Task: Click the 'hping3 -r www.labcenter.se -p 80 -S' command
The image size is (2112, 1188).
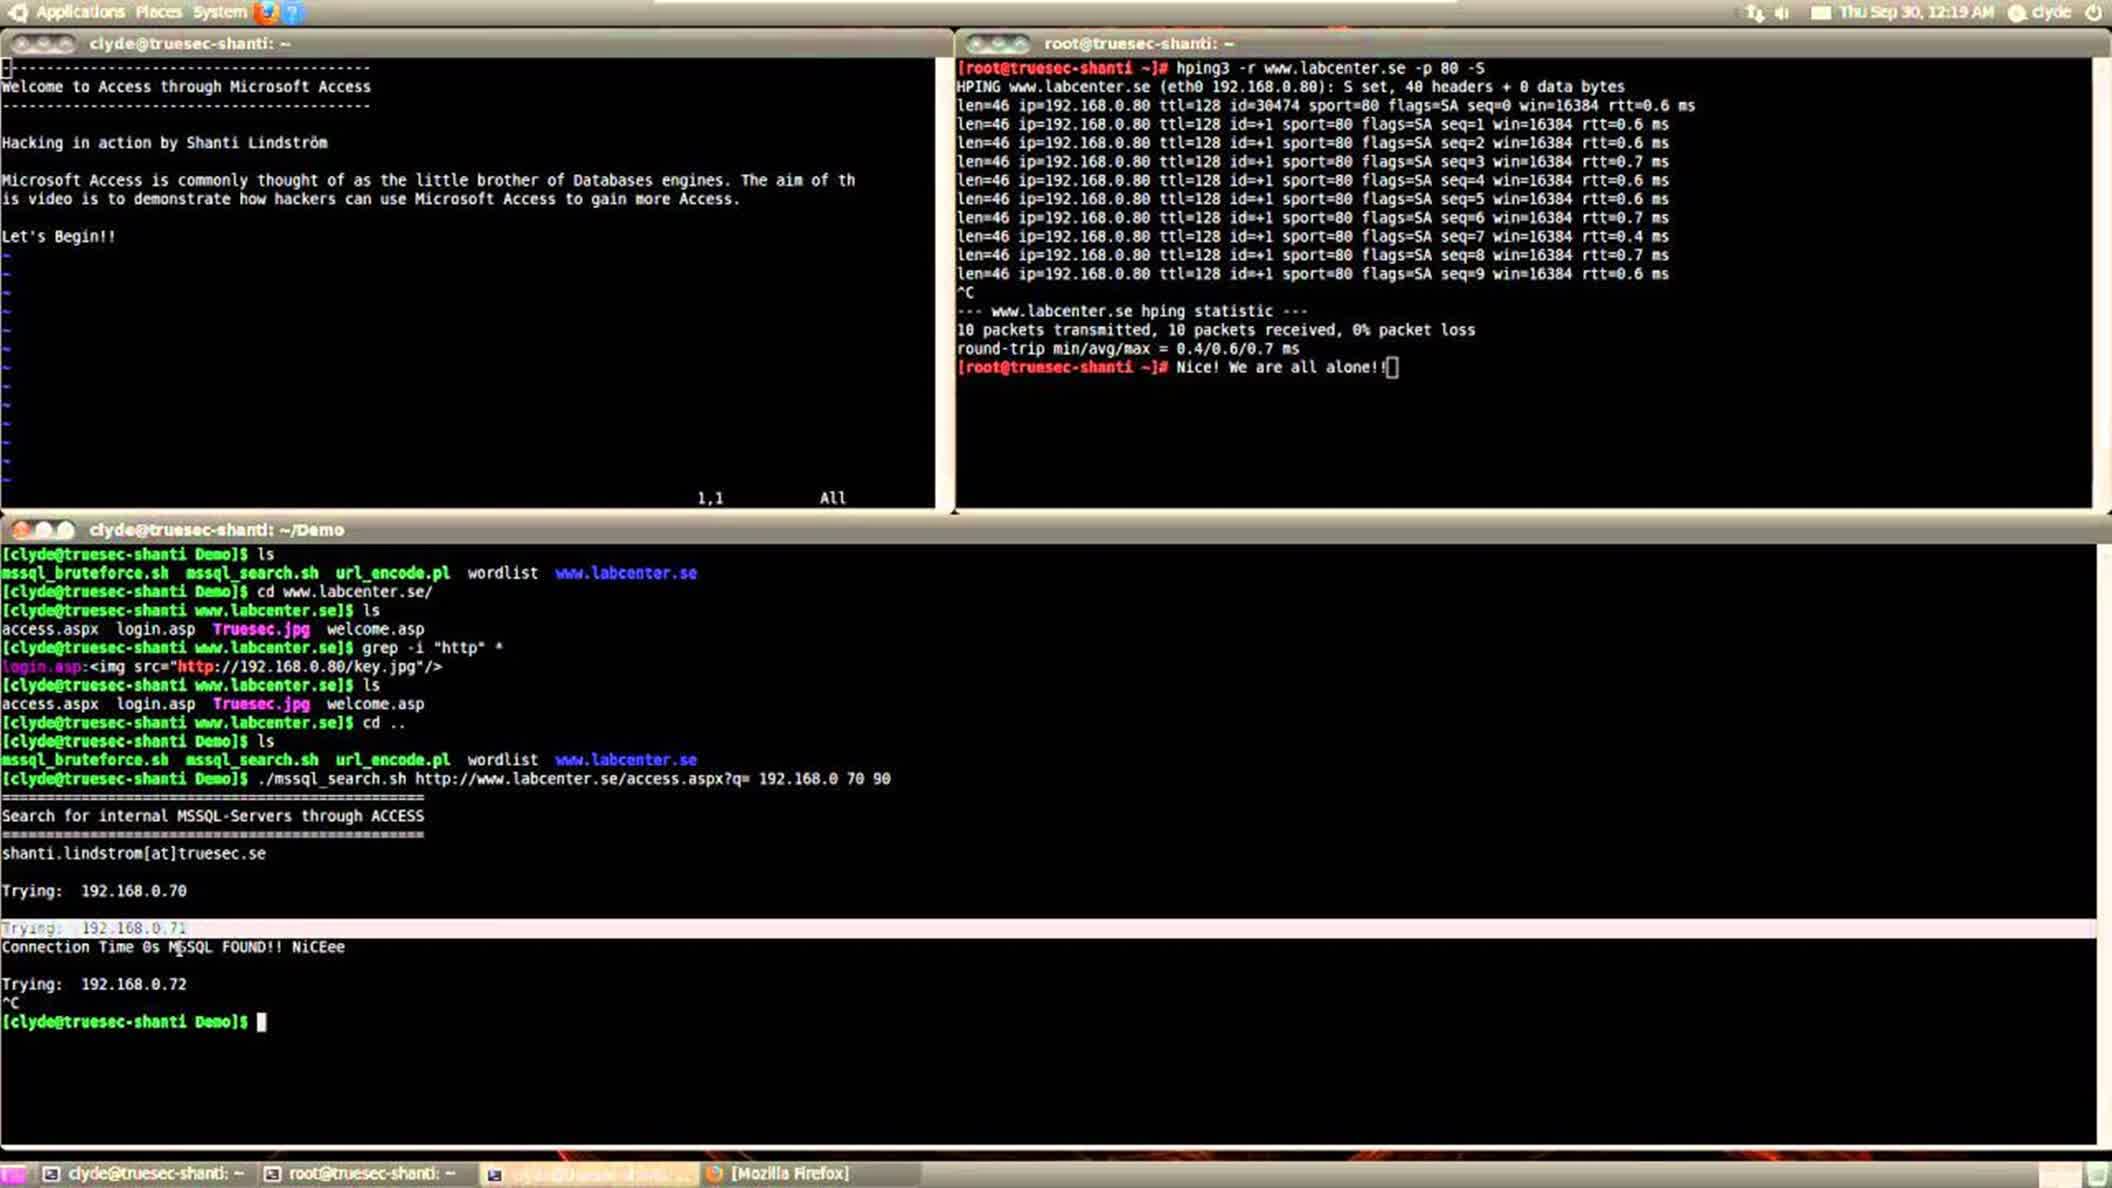Action: (1330, 68)
